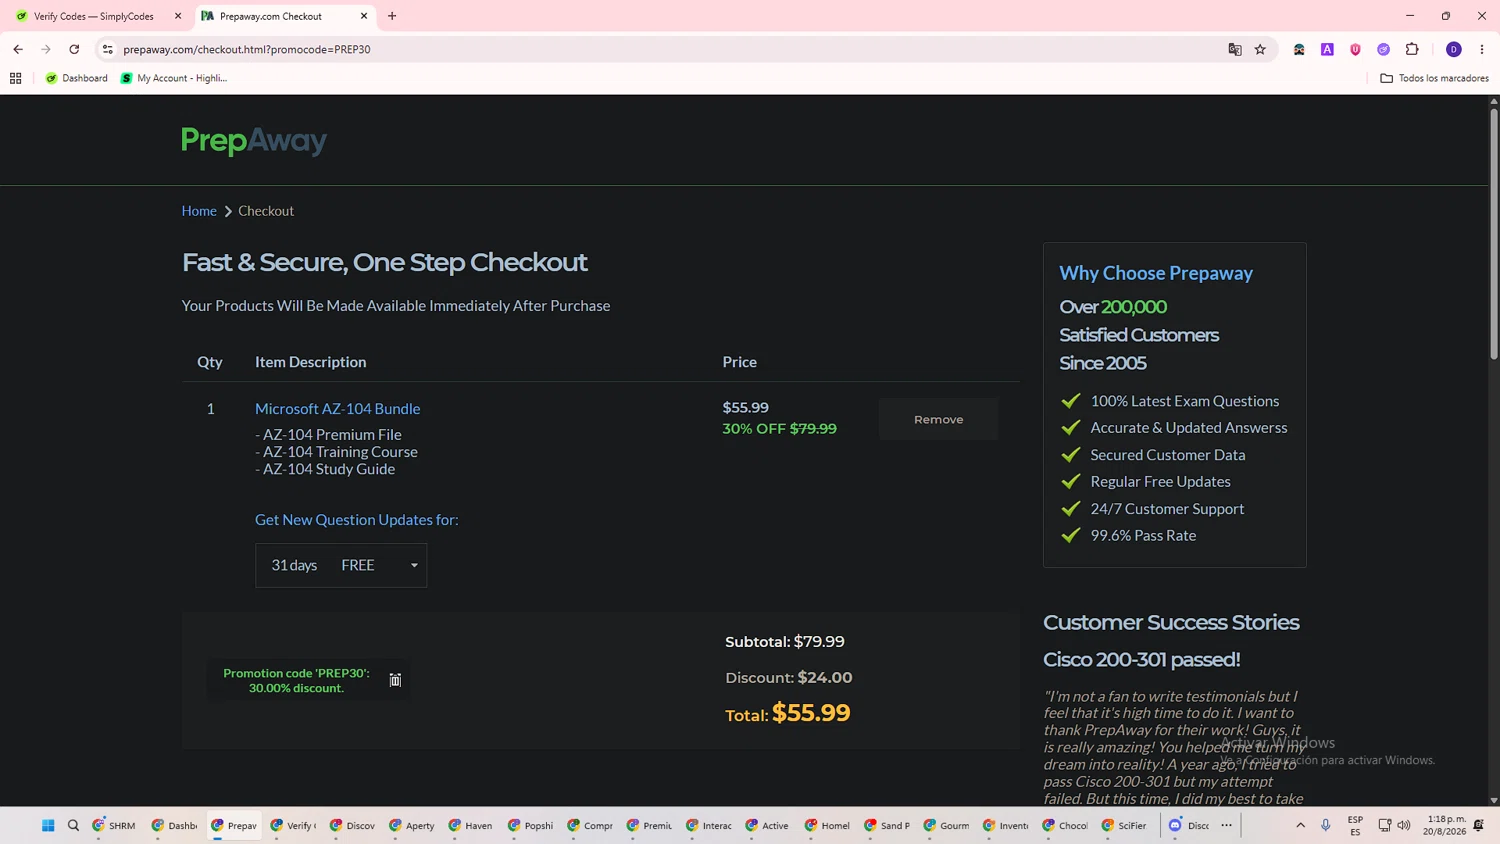Click the microphone tray icon
The image size is (1500, 844).
click(1326, 825)
